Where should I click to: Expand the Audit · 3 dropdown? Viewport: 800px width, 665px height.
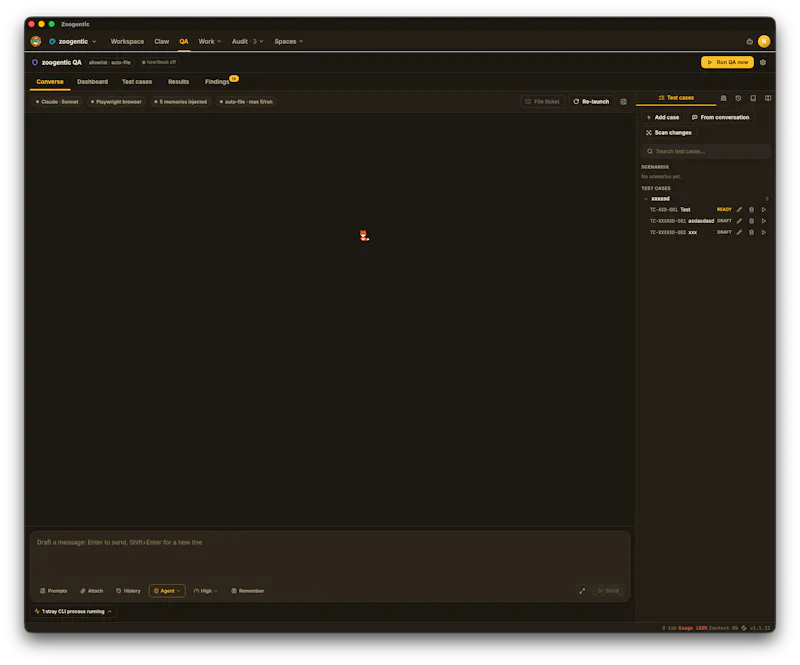pos(247,41)
